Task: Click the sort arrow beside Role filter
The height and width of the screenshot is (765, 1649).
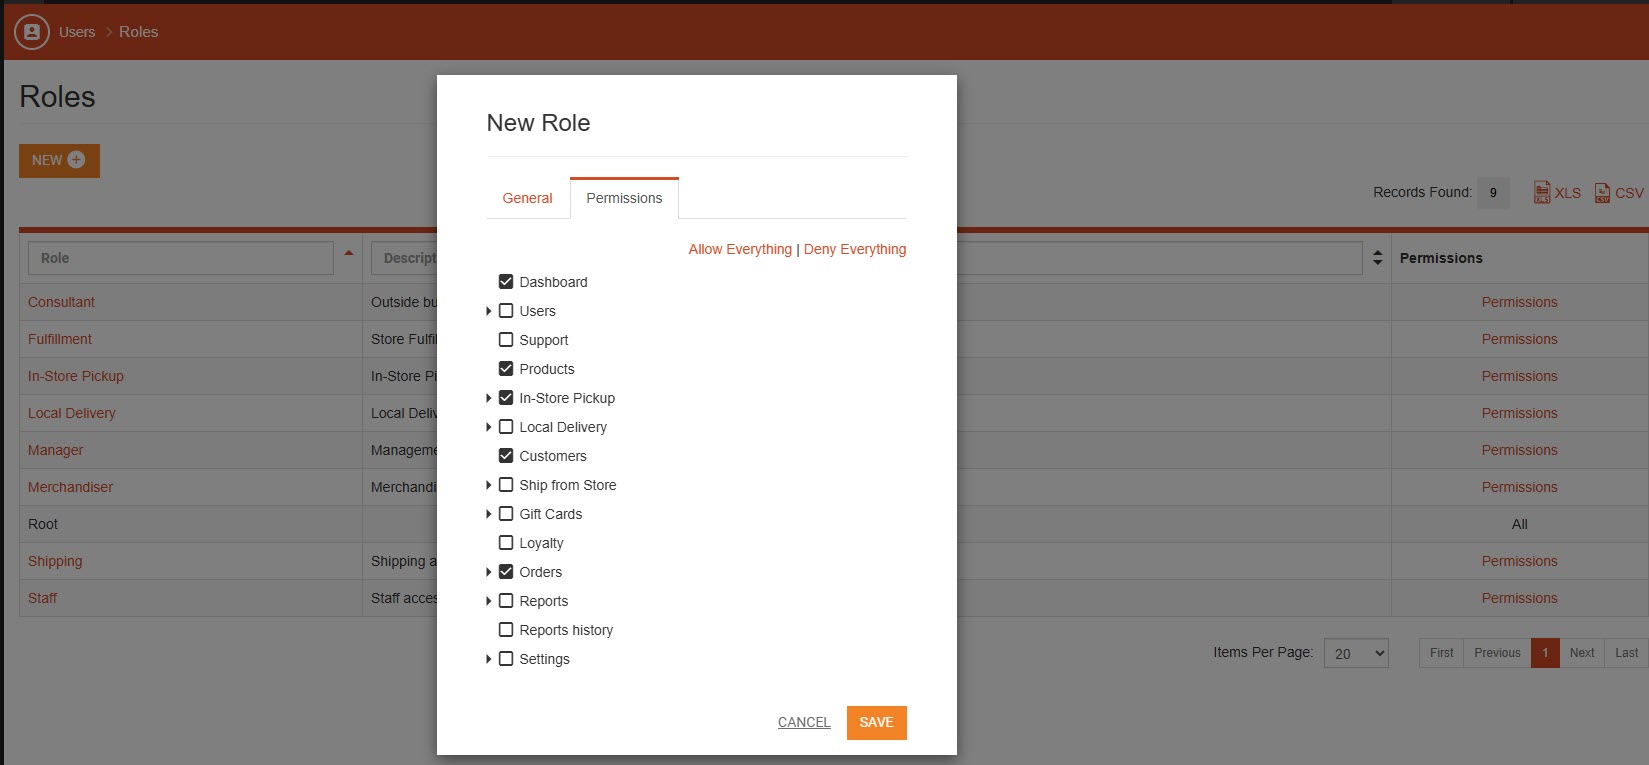Action: (x=349, y=253)
